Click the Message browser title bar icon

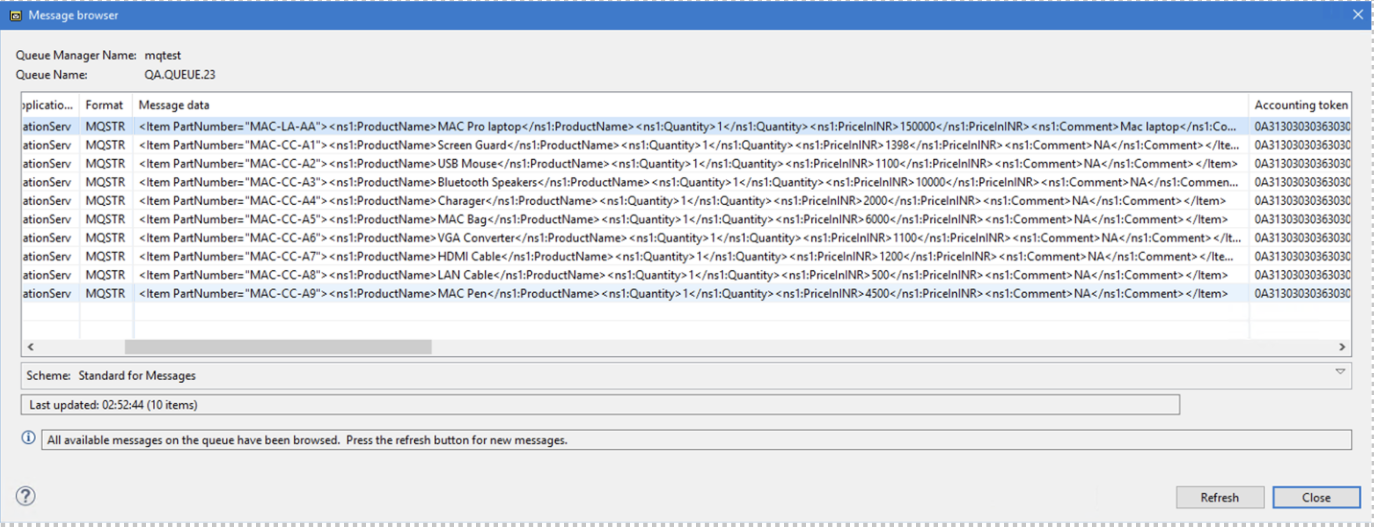coord(15,15)
